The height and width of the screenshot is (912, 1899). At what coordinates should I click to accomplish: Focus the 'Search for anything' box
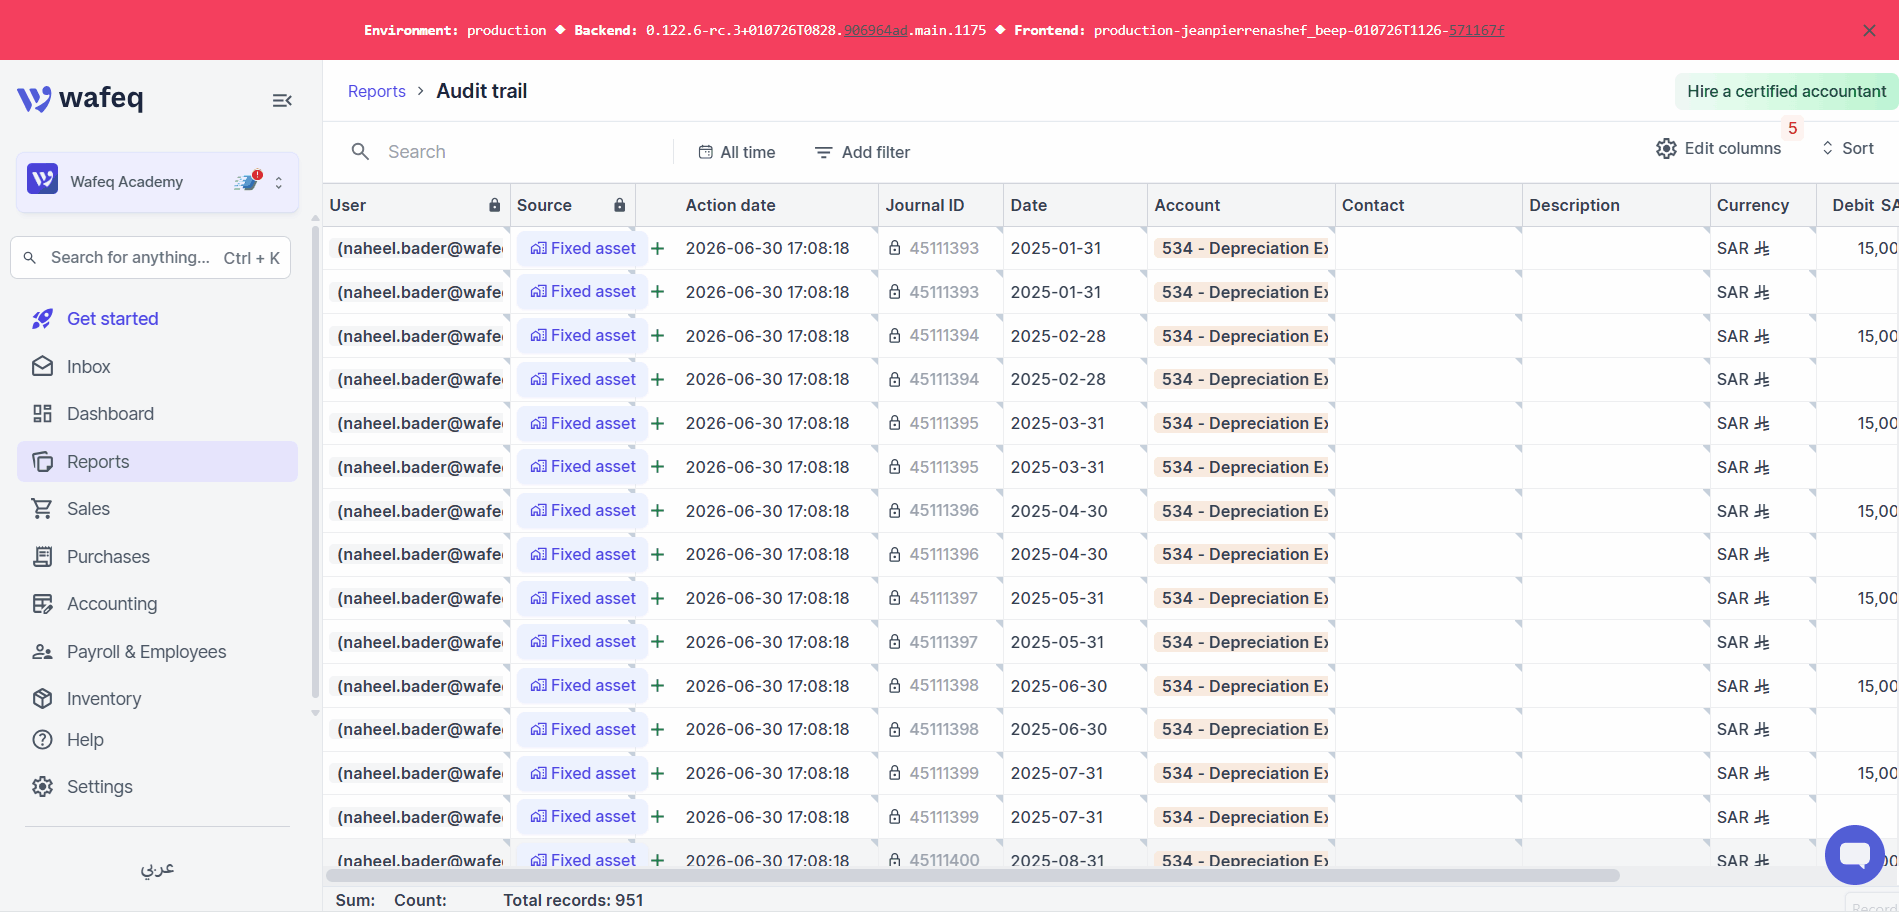pyautogui.click(x=150, y=258)
